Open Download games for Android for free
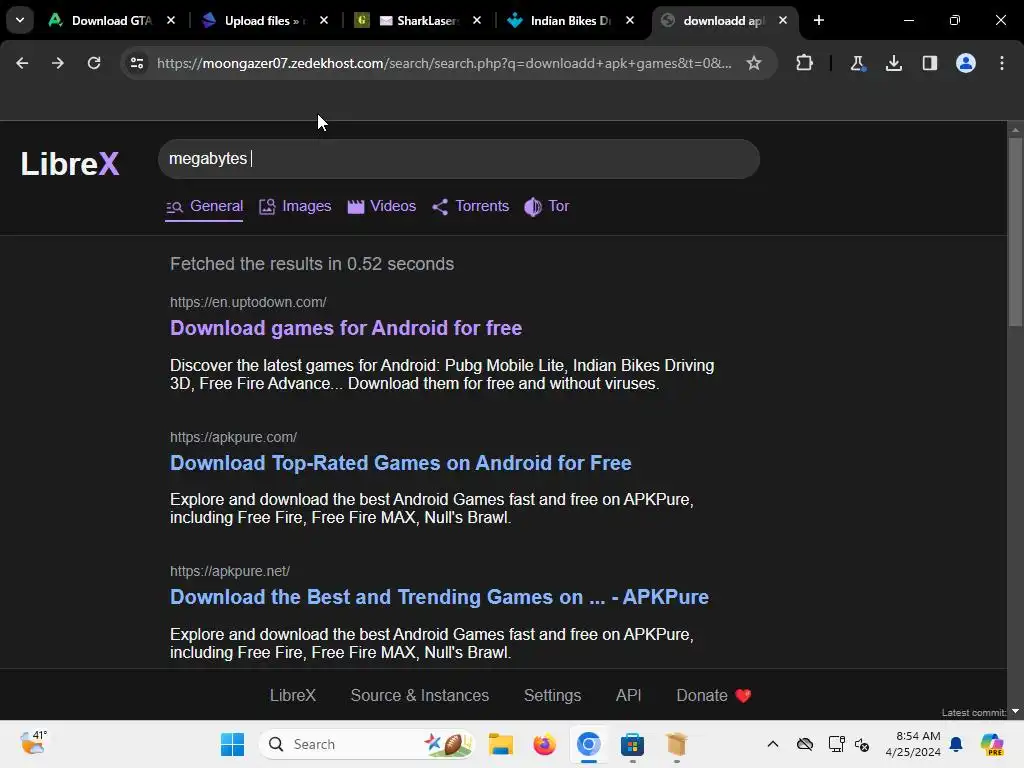This screenshot has height=768, width=1024. coord(346,328)
